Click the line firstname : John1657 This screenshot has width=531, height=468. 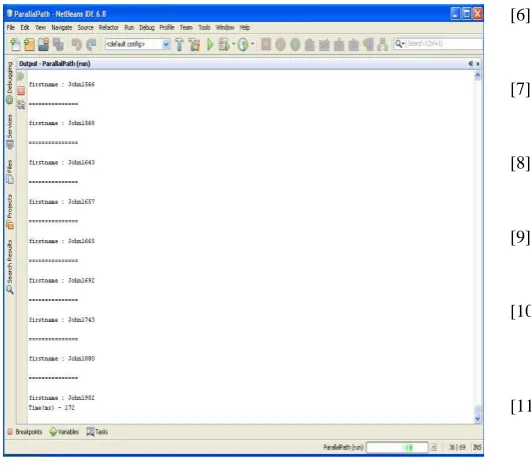click(x=62, y=202)
